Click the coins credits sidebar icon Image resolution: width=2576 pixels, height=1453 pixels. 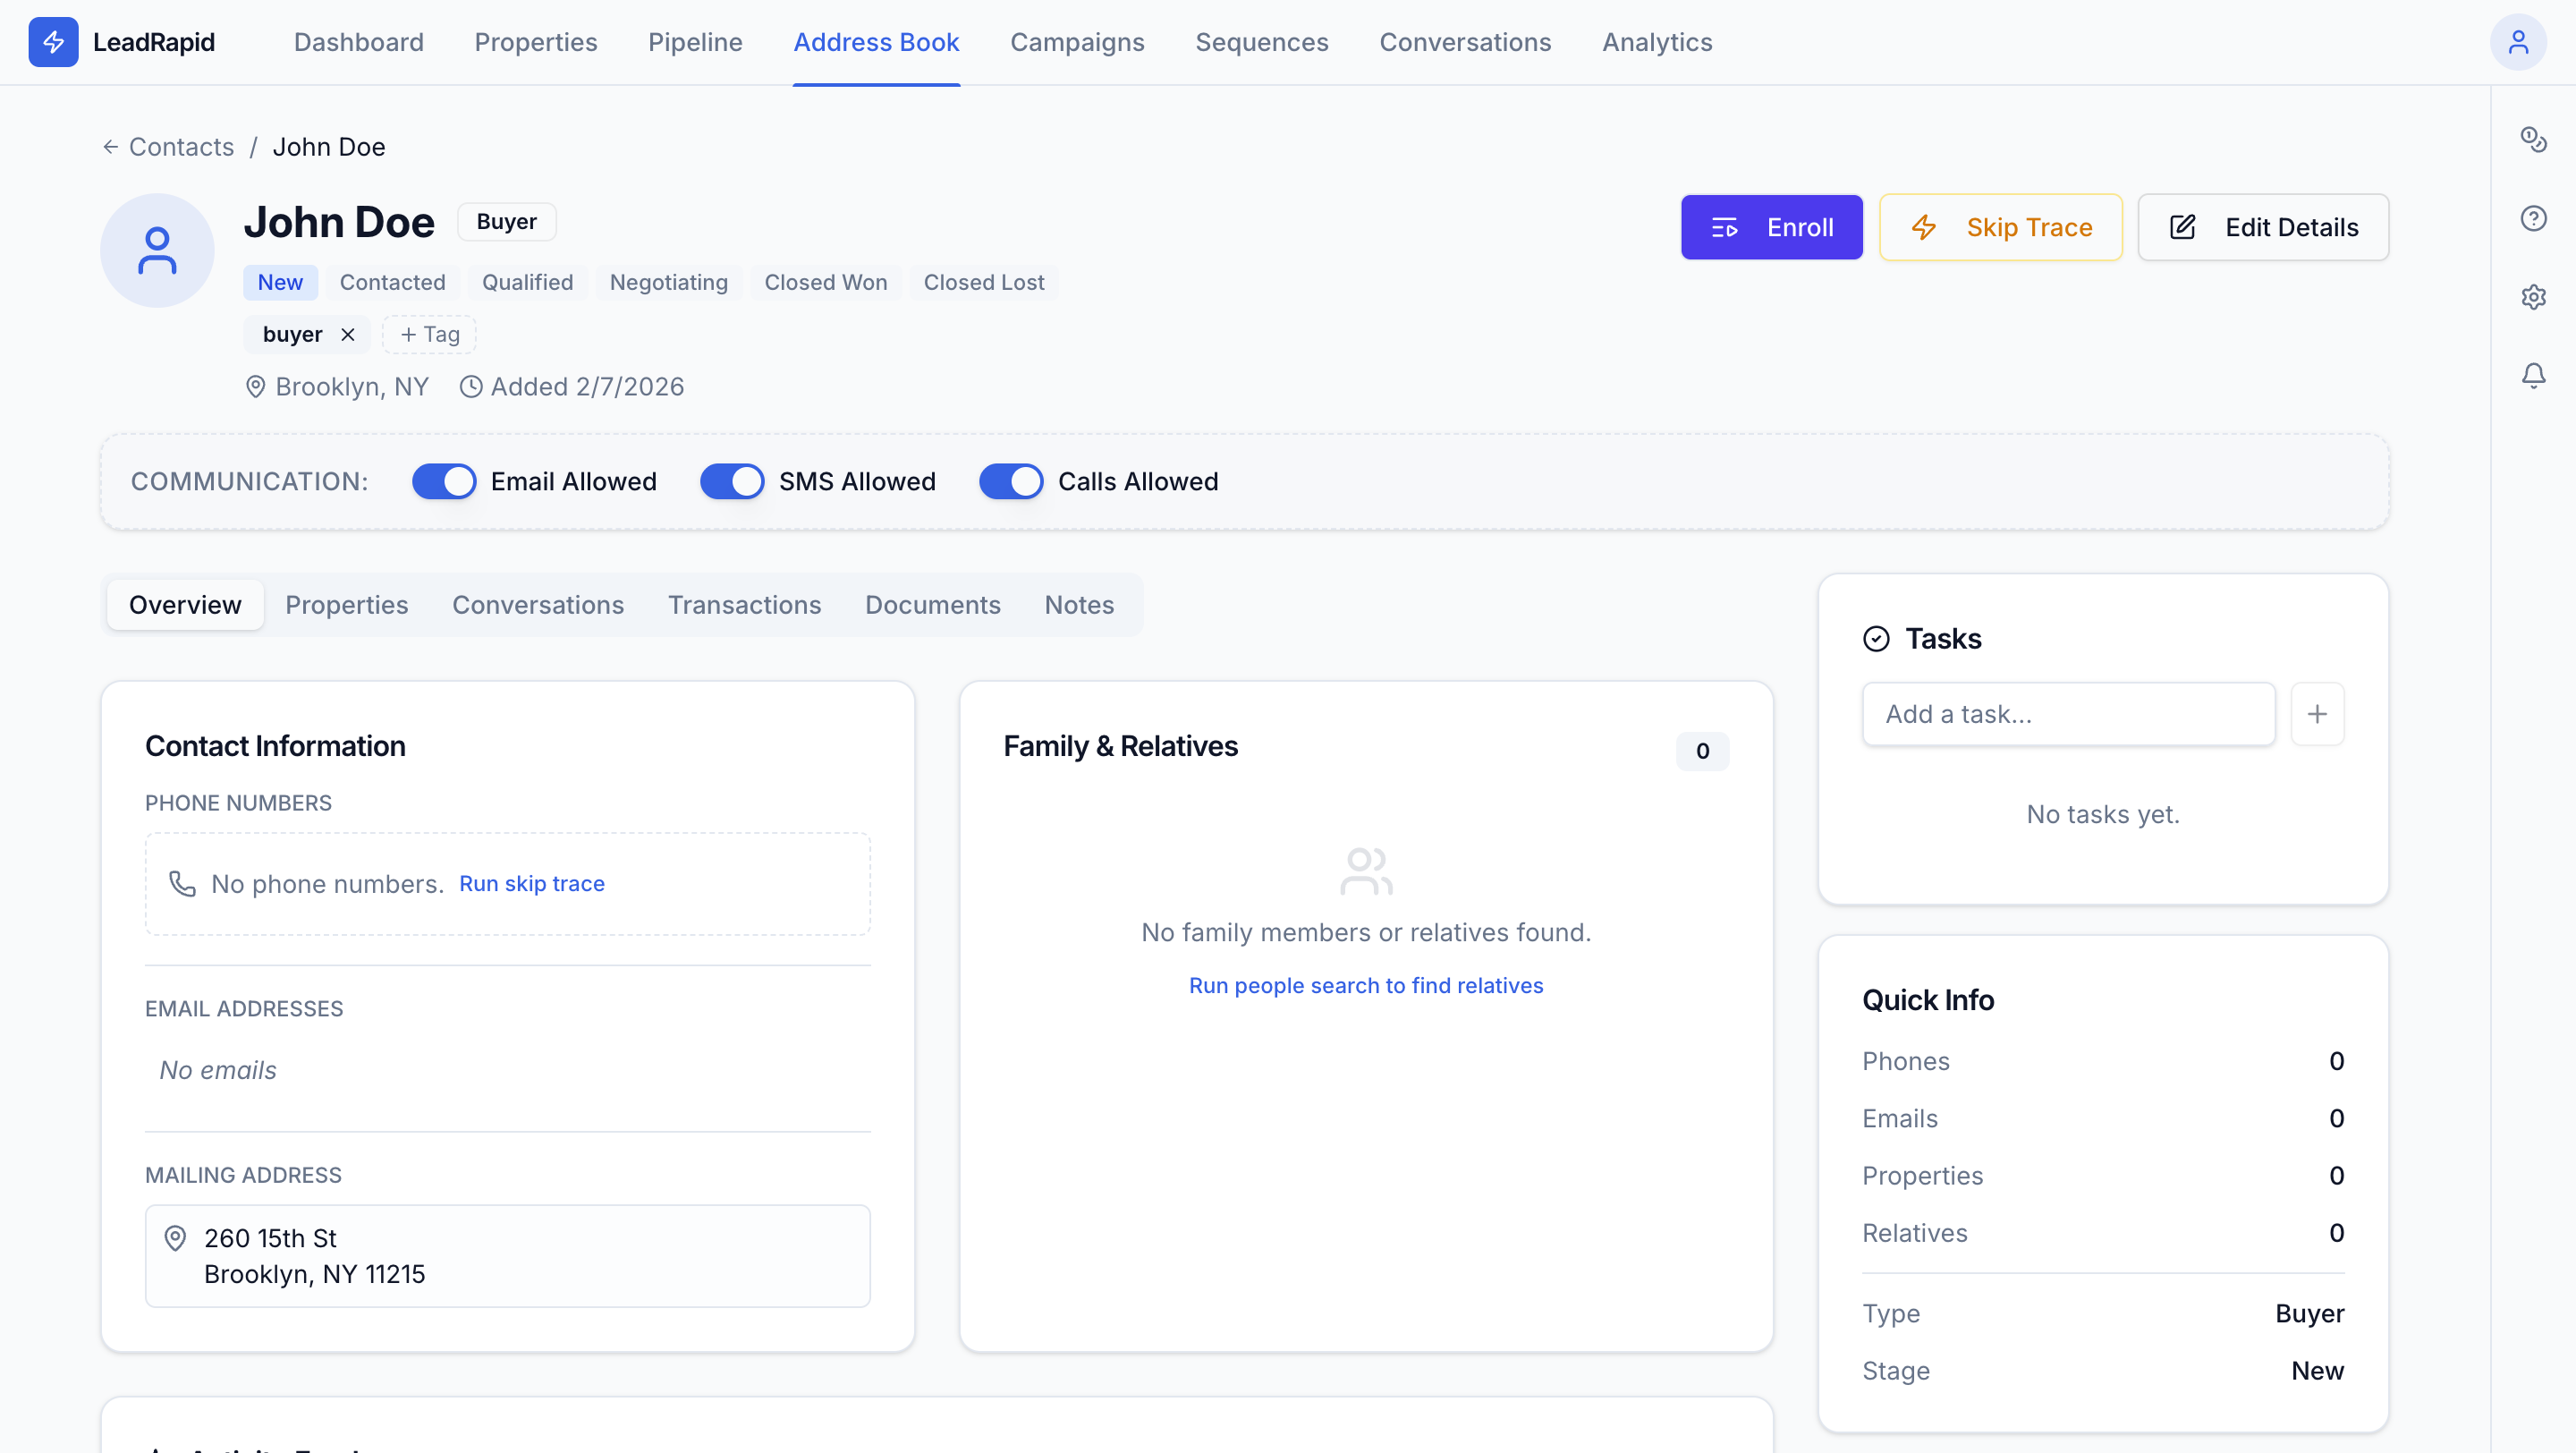pos(2533,139)
